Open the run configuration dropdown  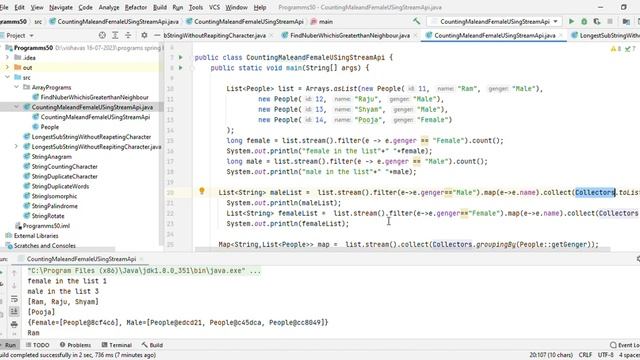[x=495, y=21]
